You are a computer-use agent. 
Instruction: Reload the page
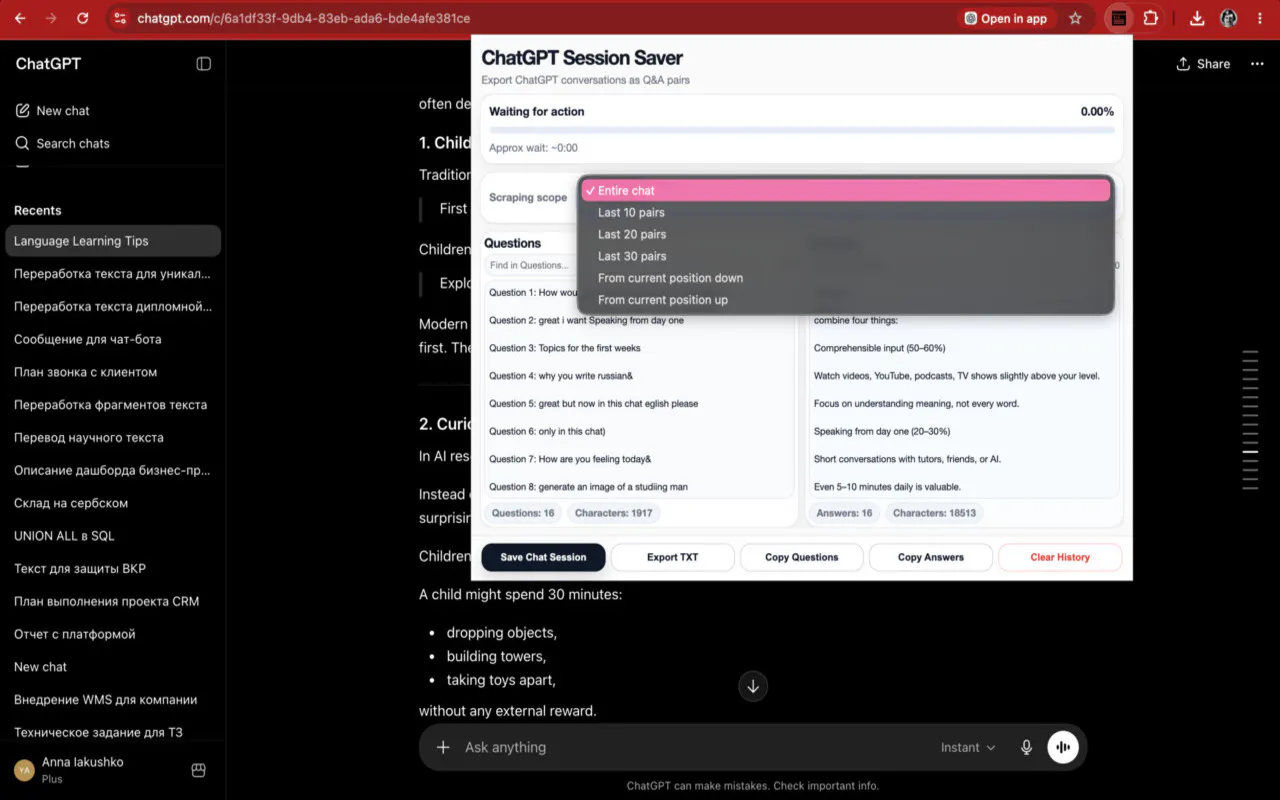tap(83, 18)
